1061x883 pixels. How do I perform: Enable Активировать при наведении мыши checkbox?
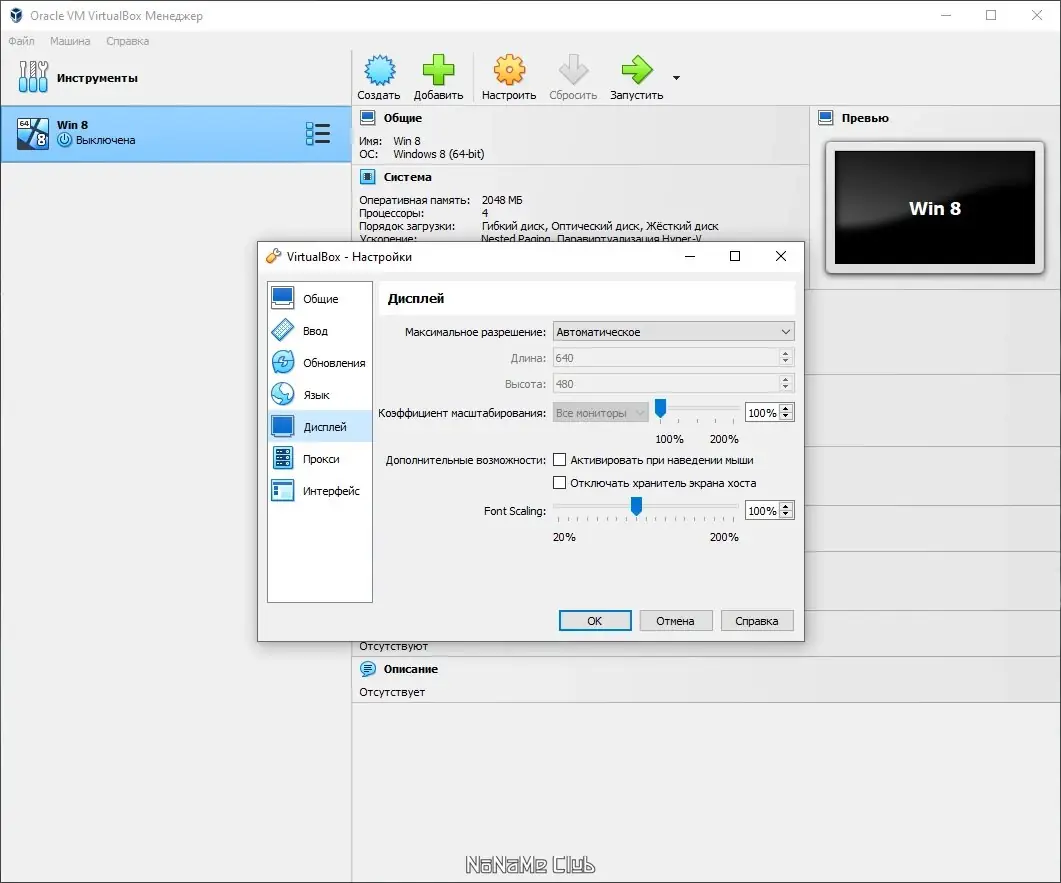pyautogui.click(x=560, y=459)
